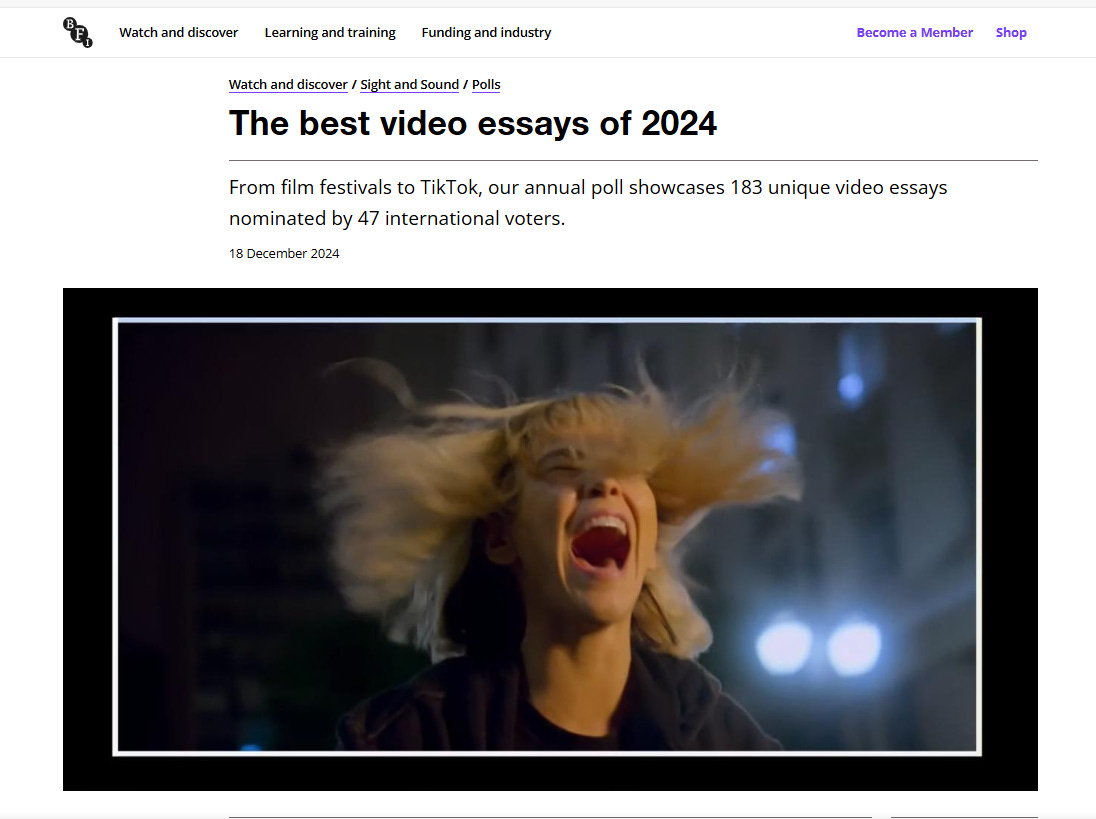1096x819 pixels.
Task: Follow the Watch and discover breadcrumb link
Action: point(288,85)
